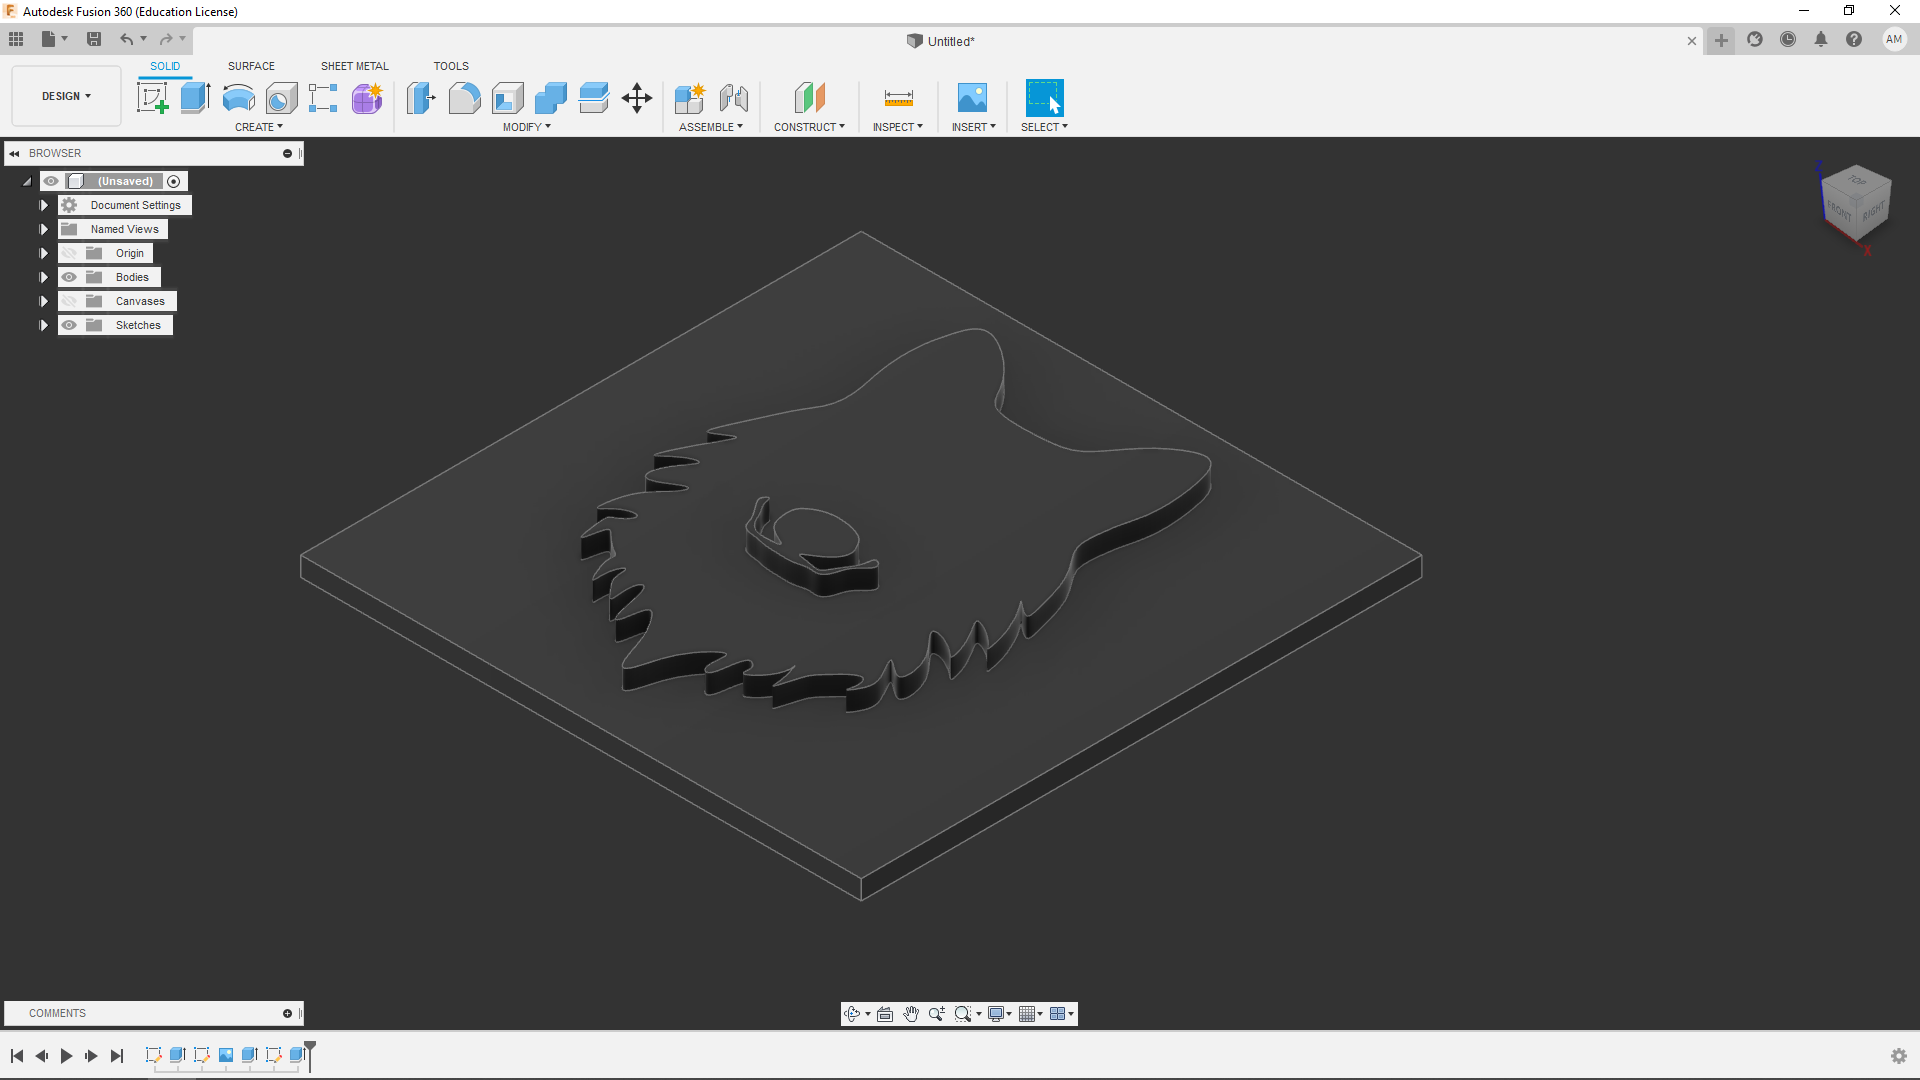Click the display settings toolbar icon
Viewport: 1920px width, 1080px height.
997,1013
